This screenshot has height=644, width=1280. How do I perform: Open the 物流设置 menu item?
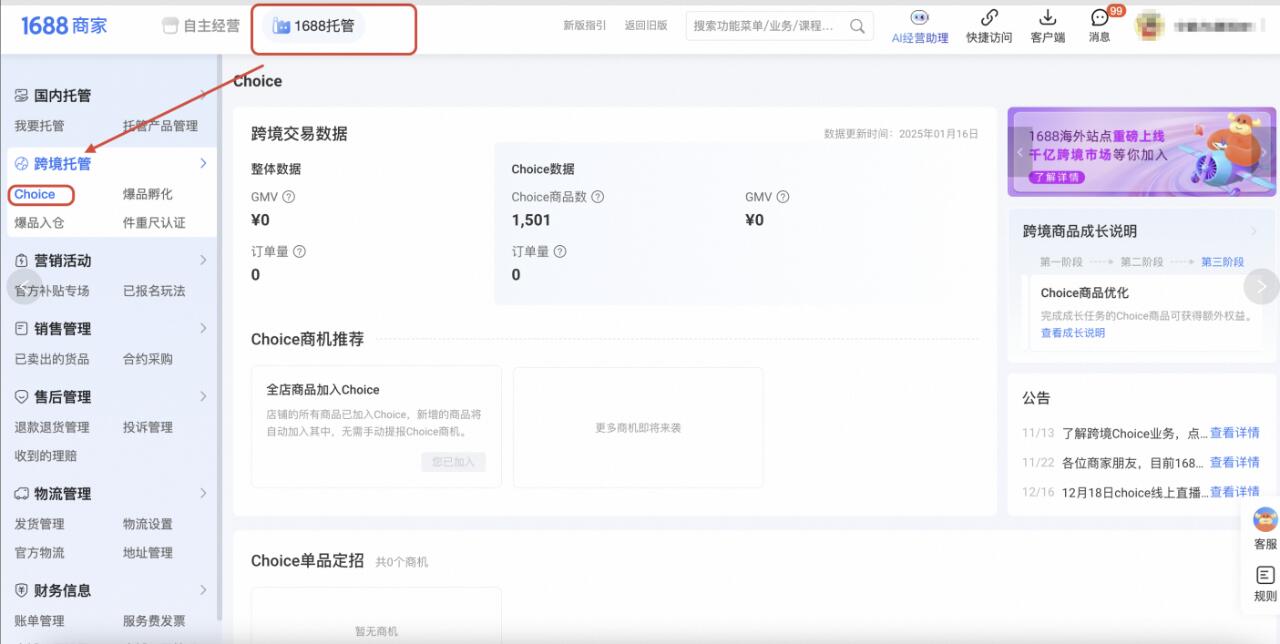[x=148, y=524]
